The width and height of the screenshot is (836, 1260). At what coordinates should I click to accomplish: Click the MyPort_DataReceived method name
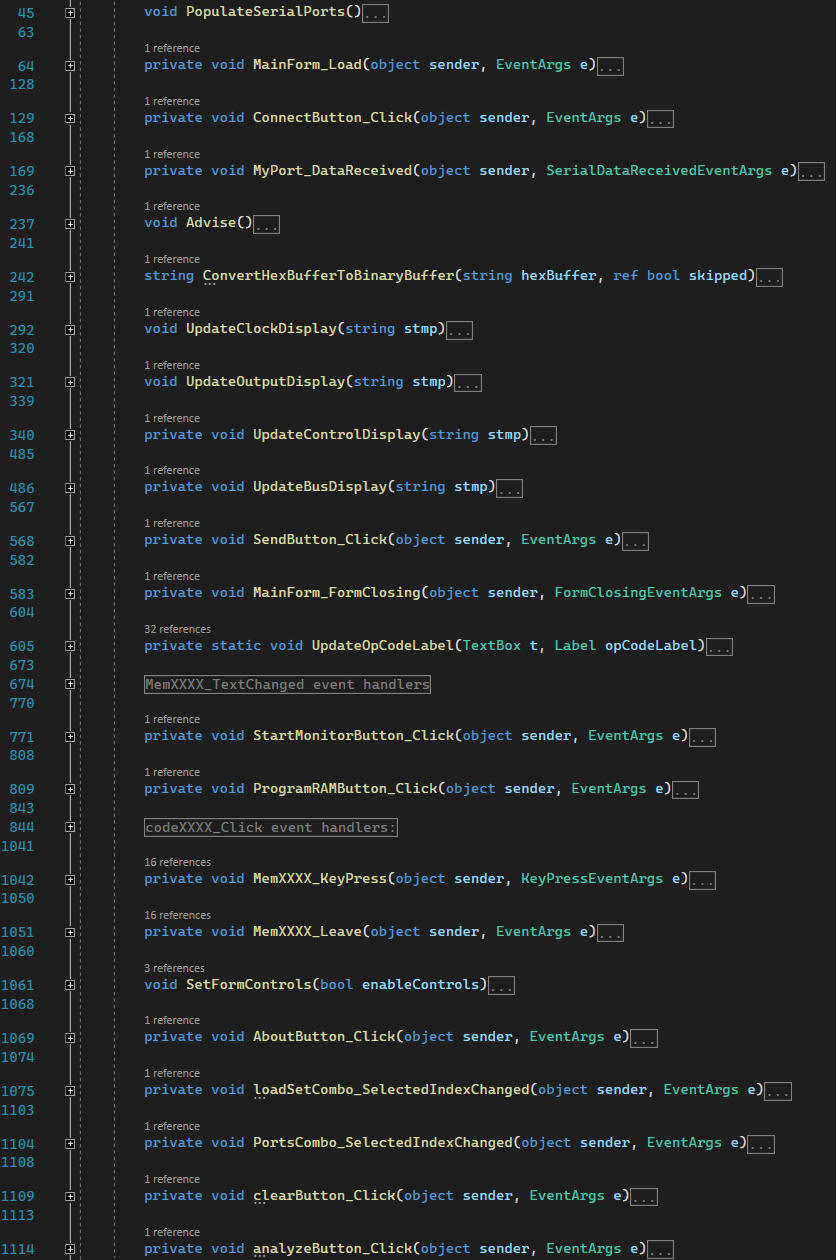[333, 171]
